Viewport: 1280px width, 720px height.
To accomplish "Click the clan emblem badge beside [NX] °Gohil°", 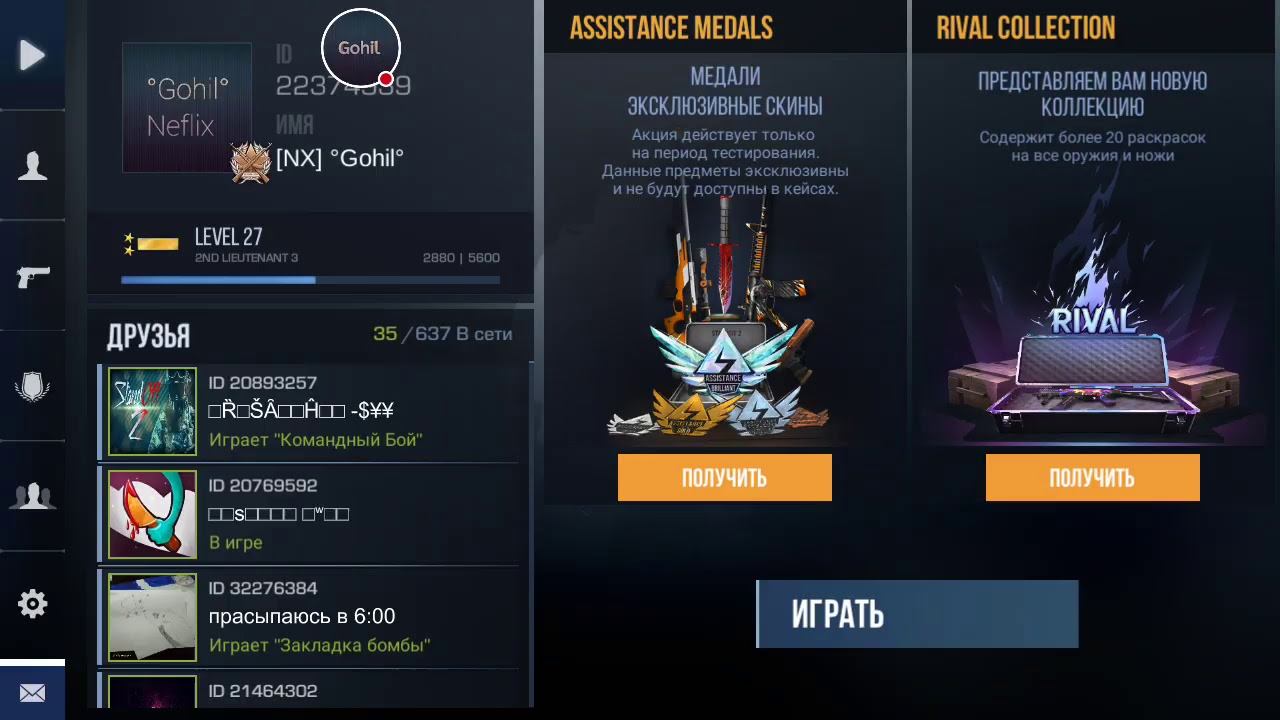I will 251,162.
